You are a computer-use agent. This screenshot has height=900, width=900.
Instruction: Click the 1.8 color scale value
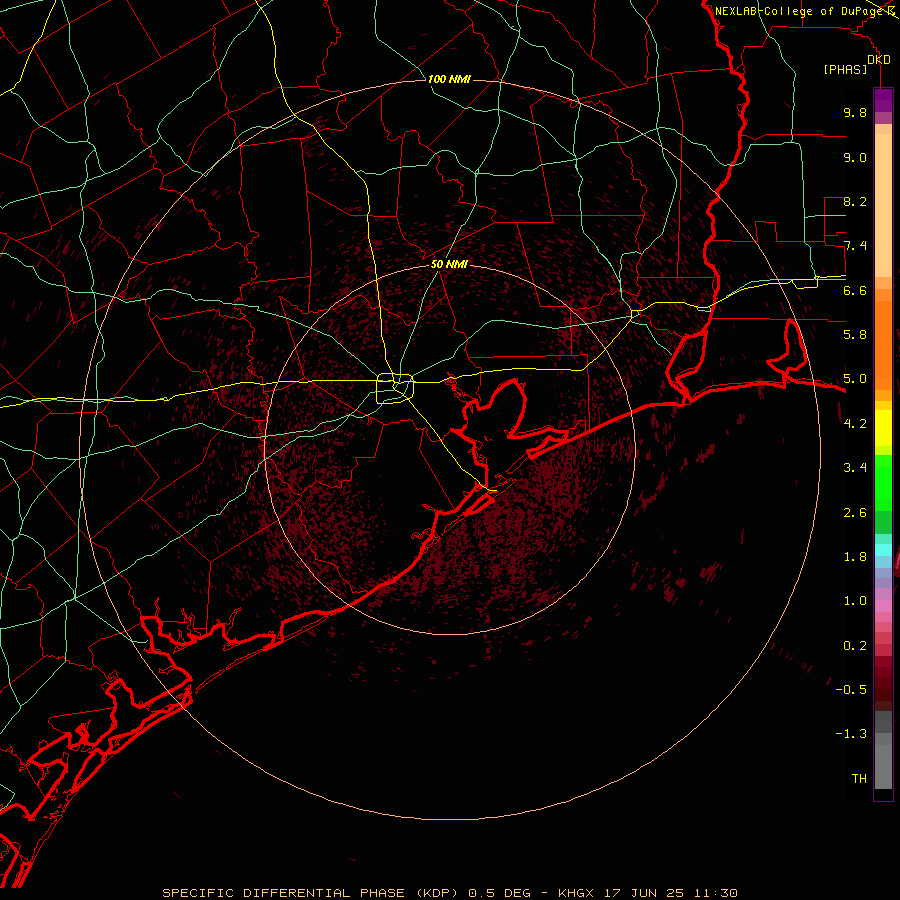(855, 557)
